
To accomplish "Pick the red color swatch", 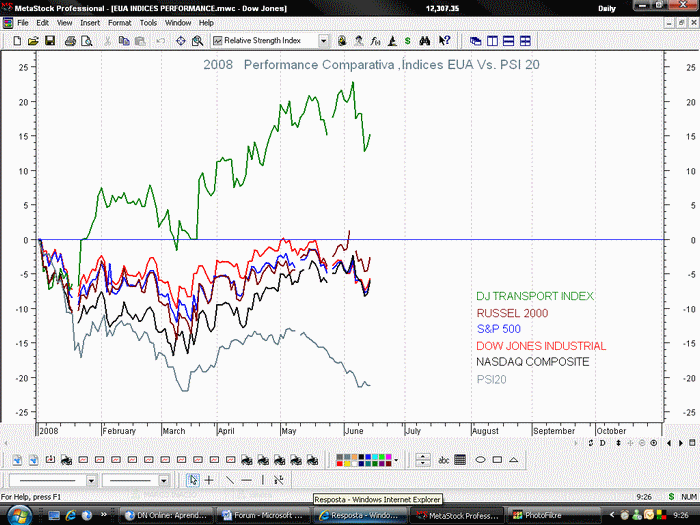I will 340,463.
